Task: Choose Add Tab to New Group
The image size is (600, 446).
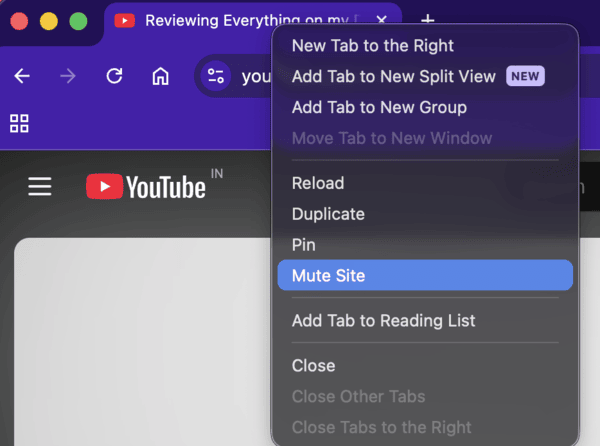Action: (x=379, y=107)
